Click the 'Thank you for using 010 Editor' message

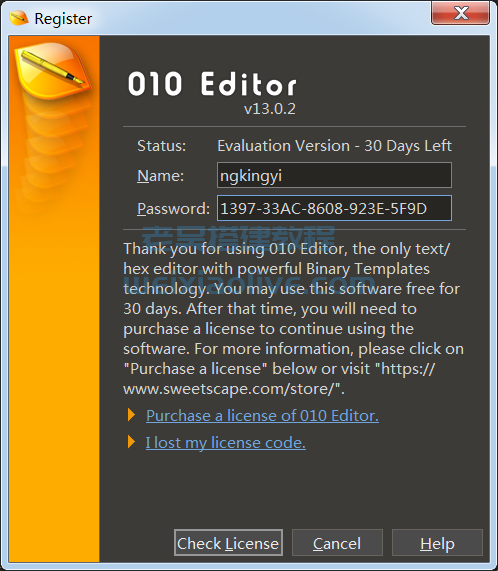[x=294, y=319]
